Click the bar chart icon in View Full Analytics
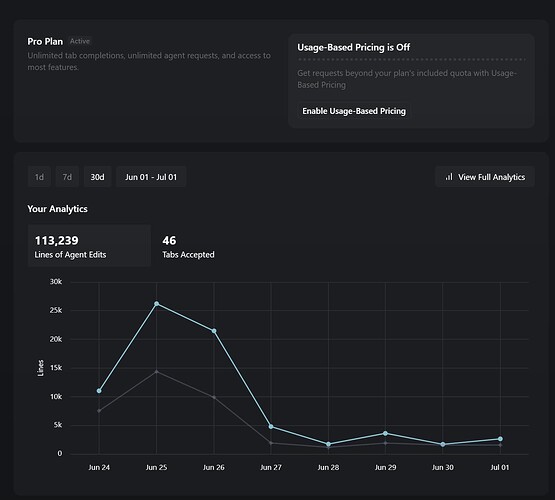 click(x=449, y=177)
